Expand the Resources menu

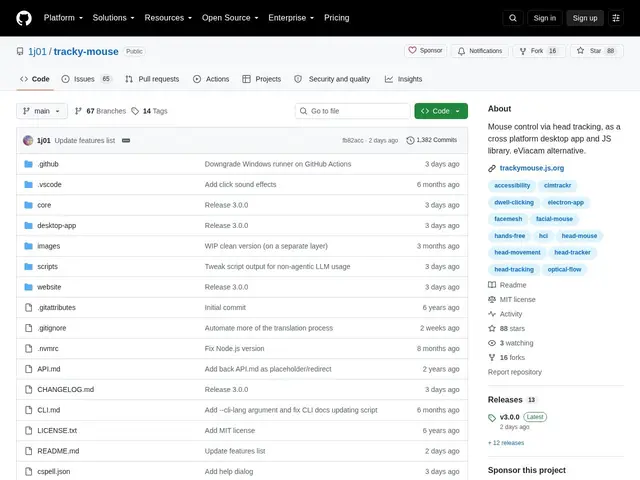click(168, 18)
